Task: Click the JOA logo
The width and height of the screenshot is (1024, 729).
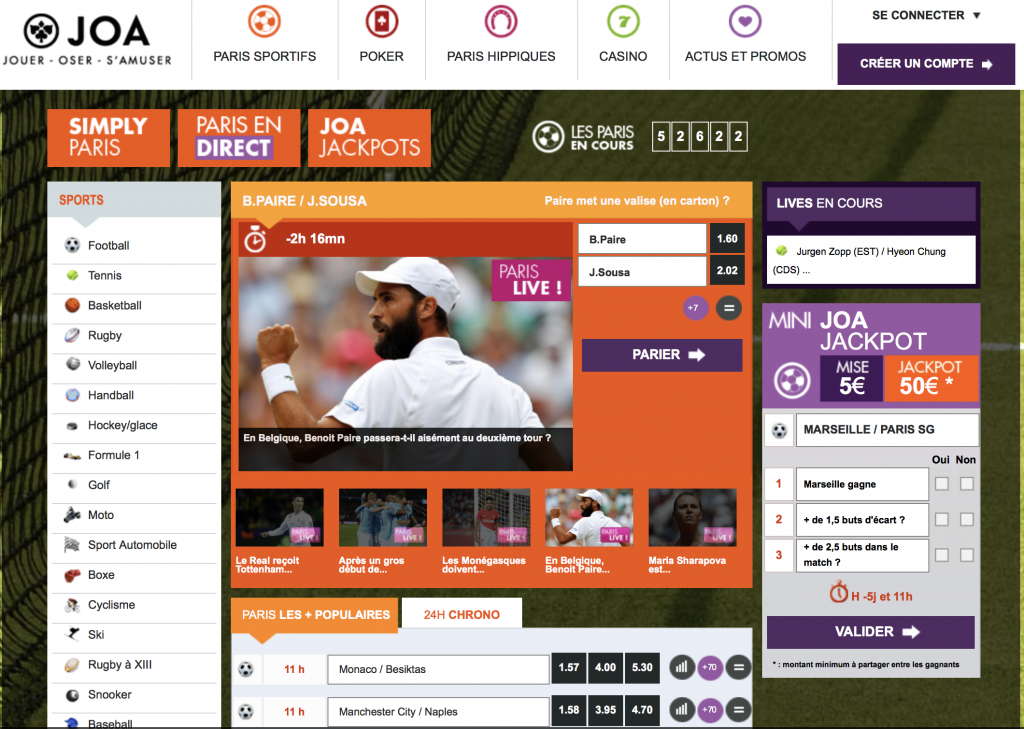Action: tap(87, 39)
